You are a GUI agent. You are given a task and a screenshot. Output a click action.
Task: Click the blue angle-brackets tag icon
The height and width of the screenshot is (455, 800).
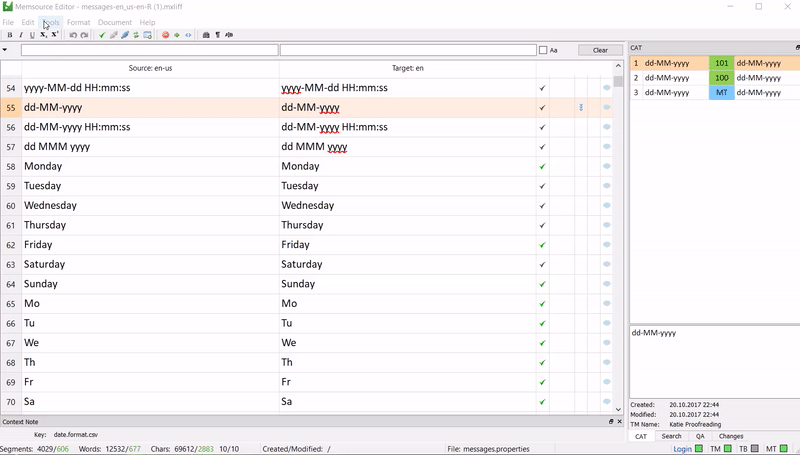point(188,35)
